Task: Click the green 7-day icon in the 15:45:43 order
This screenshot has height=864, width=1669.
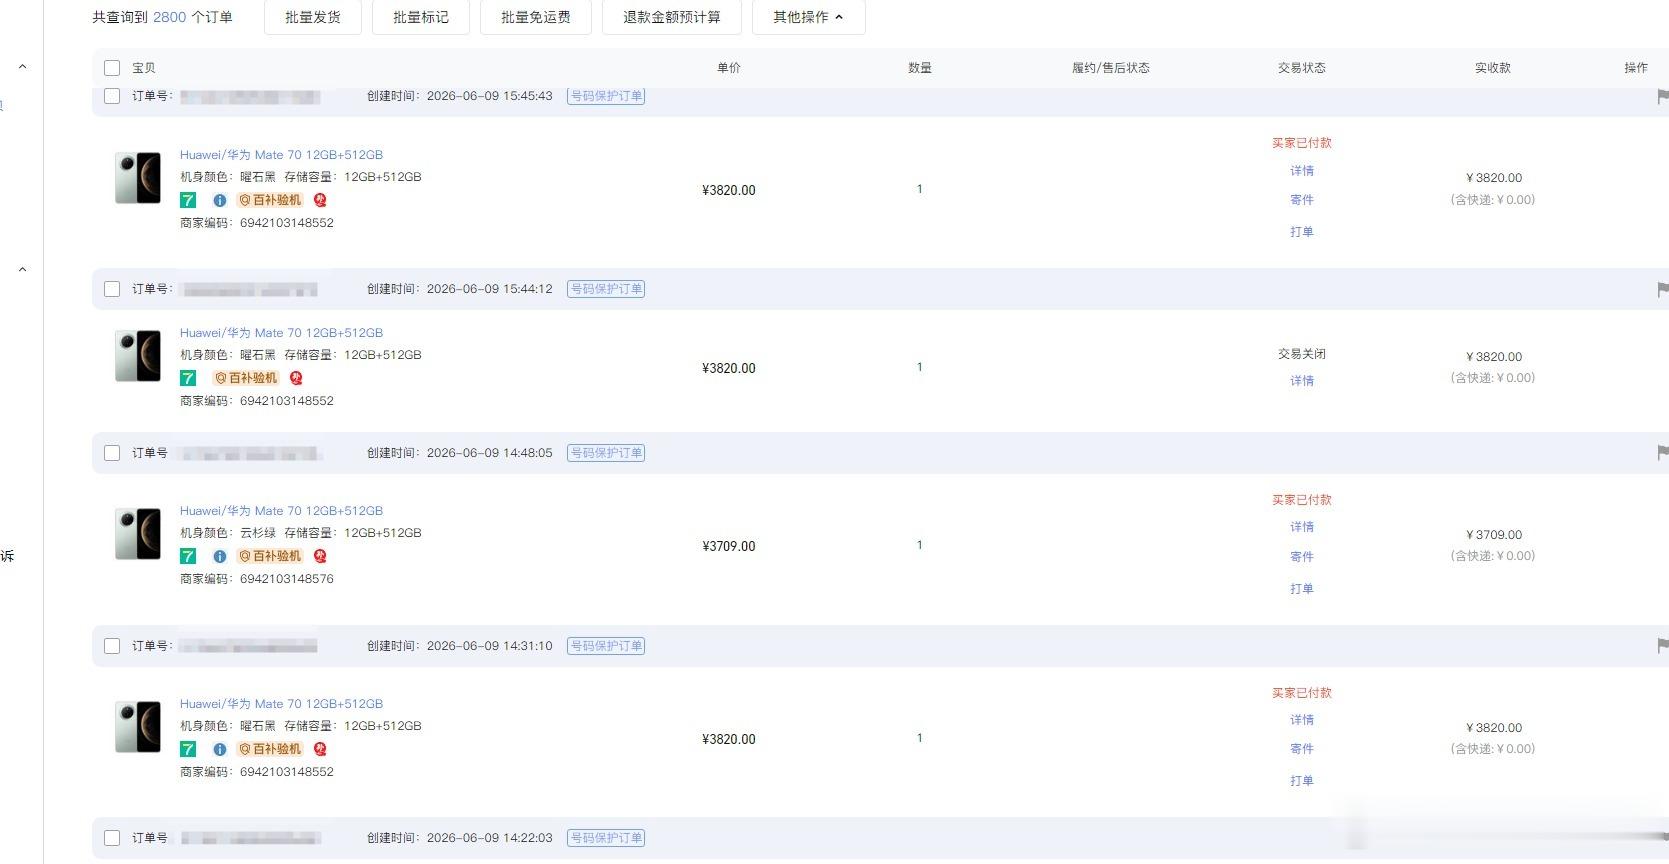Action: (188, 200)
